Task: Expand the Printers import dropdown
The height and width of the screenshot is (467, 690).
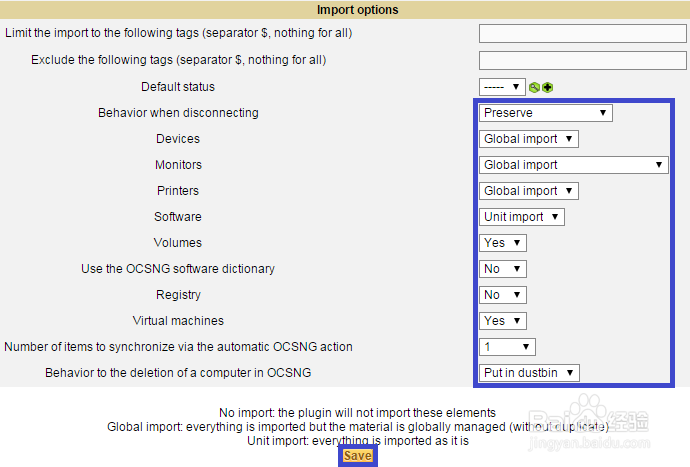Action: coord(528,191)
